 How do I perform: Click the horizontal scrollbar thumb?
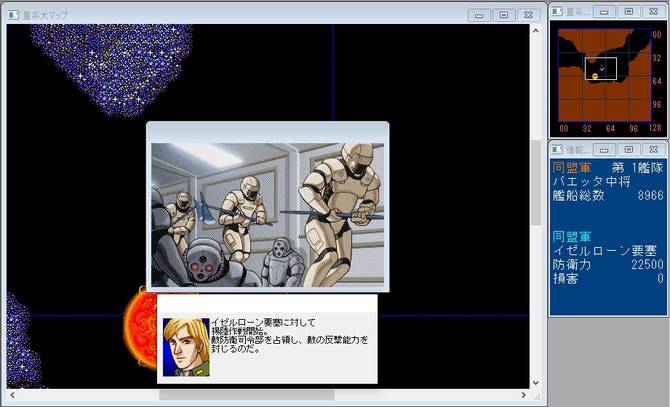pos(247,395)
